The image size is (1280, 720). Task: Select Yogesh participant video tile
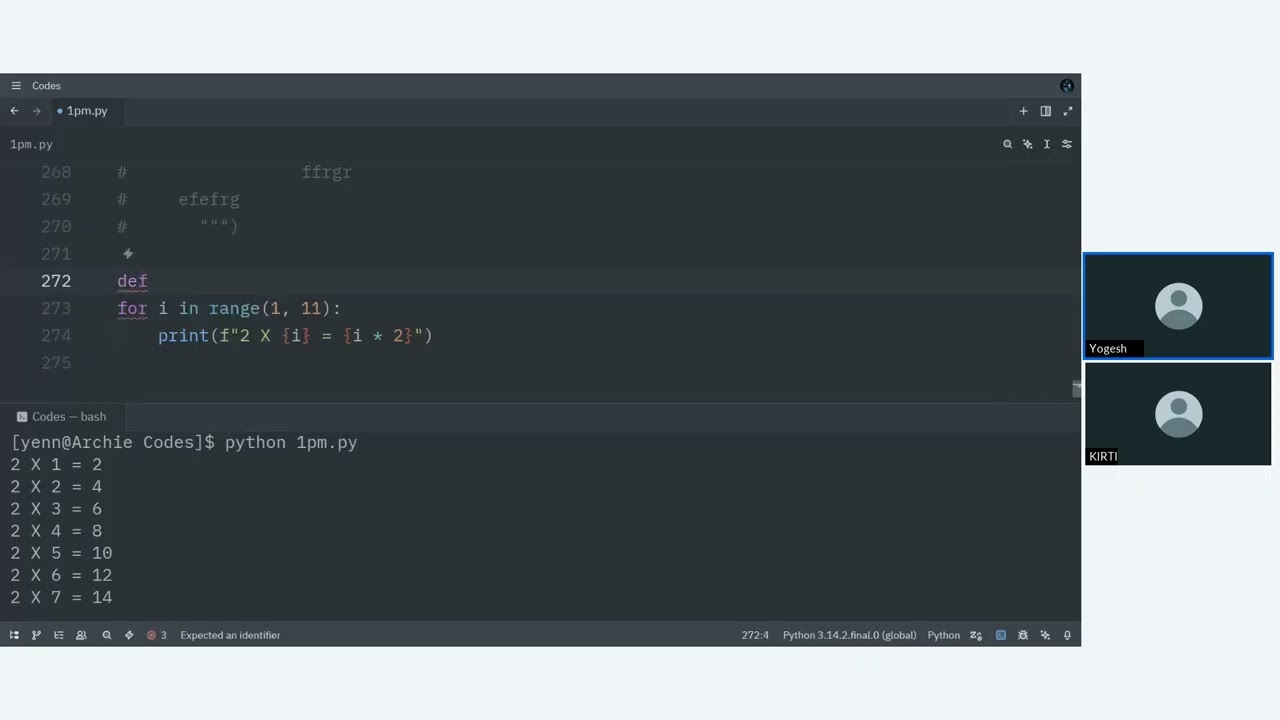pyautogui.click(x=1178, y=306)
